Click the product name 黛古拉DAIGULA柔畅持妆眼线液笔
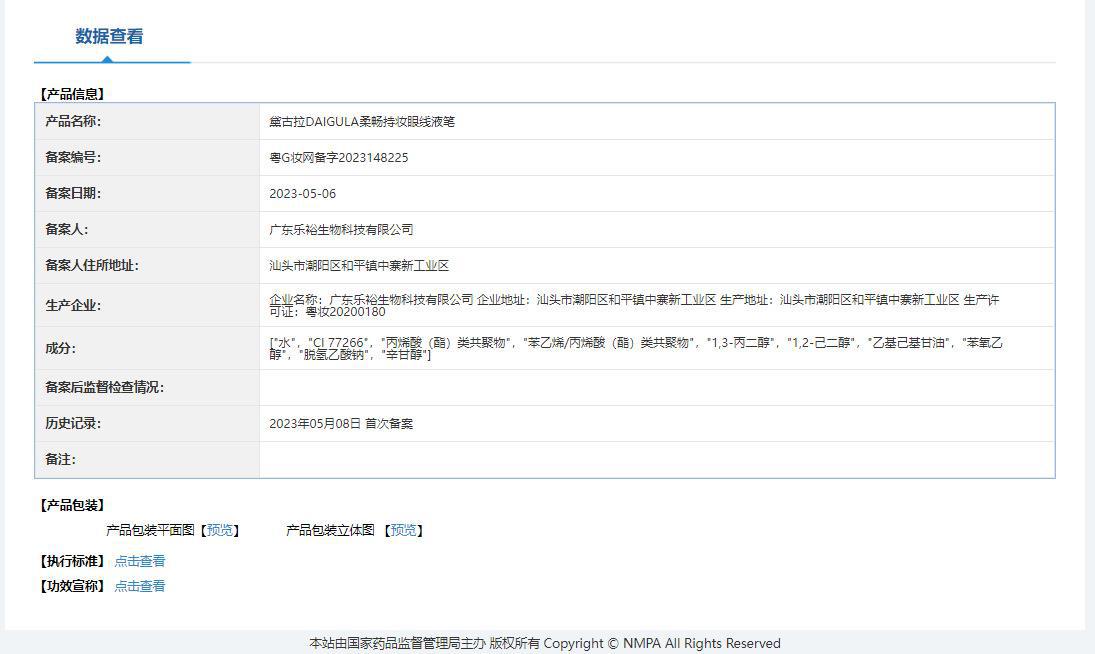The width and height of the screenshot is (1095, 654). click(x=362, y=121)
